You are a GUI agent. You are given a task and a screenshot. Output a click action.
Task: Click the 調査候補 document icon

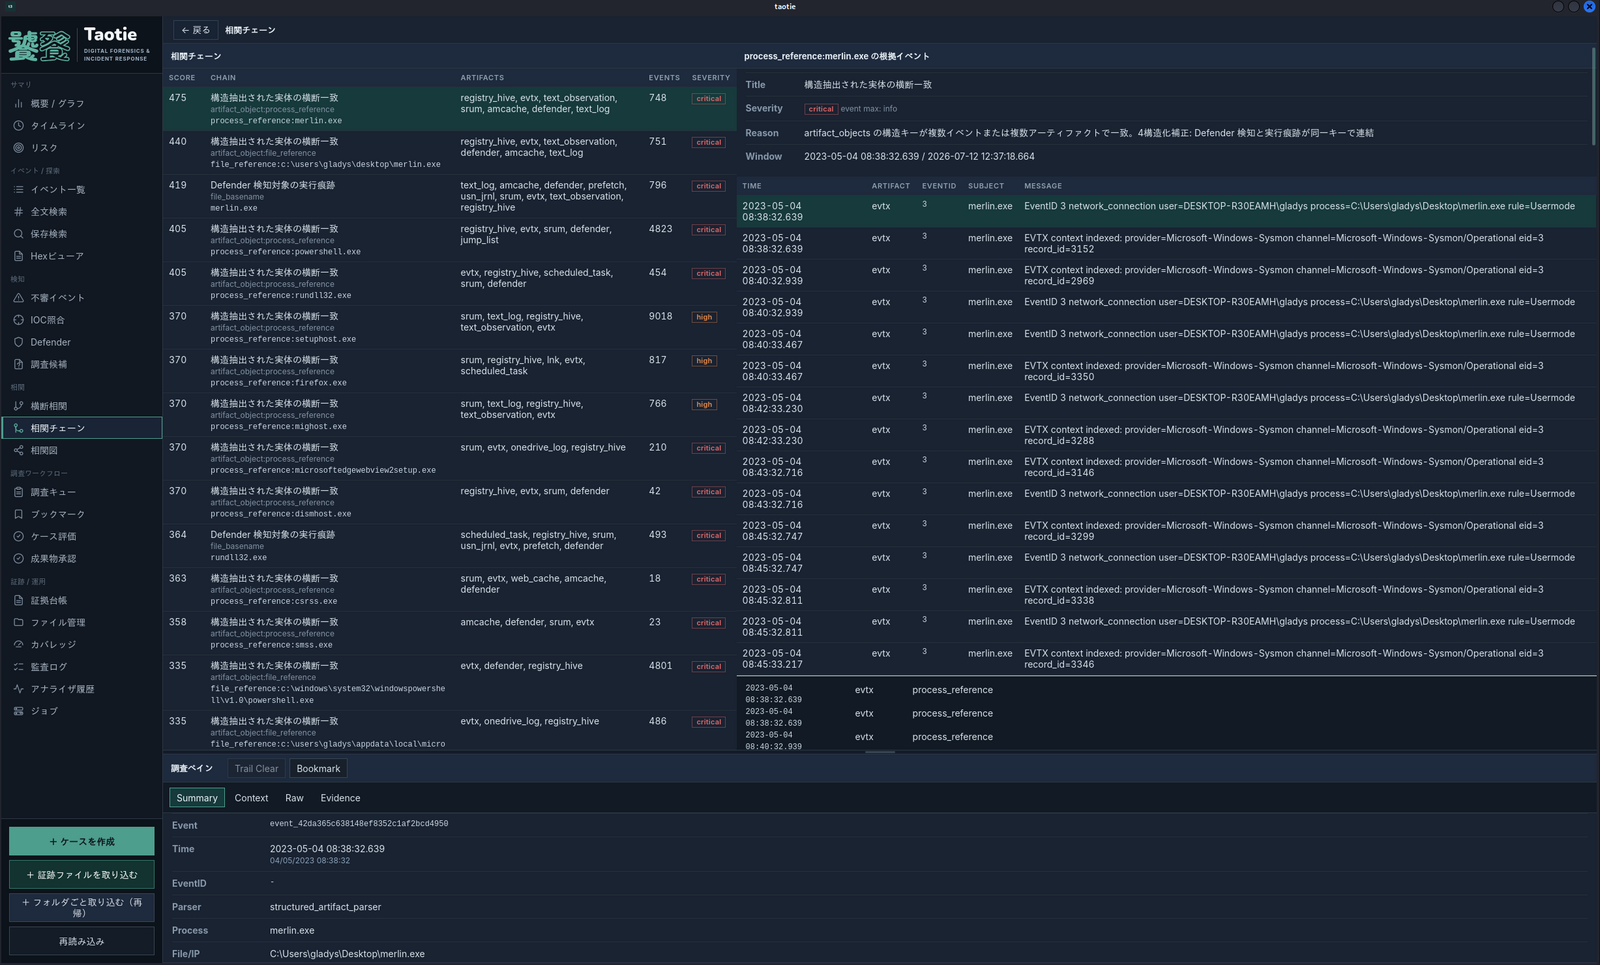18,364
